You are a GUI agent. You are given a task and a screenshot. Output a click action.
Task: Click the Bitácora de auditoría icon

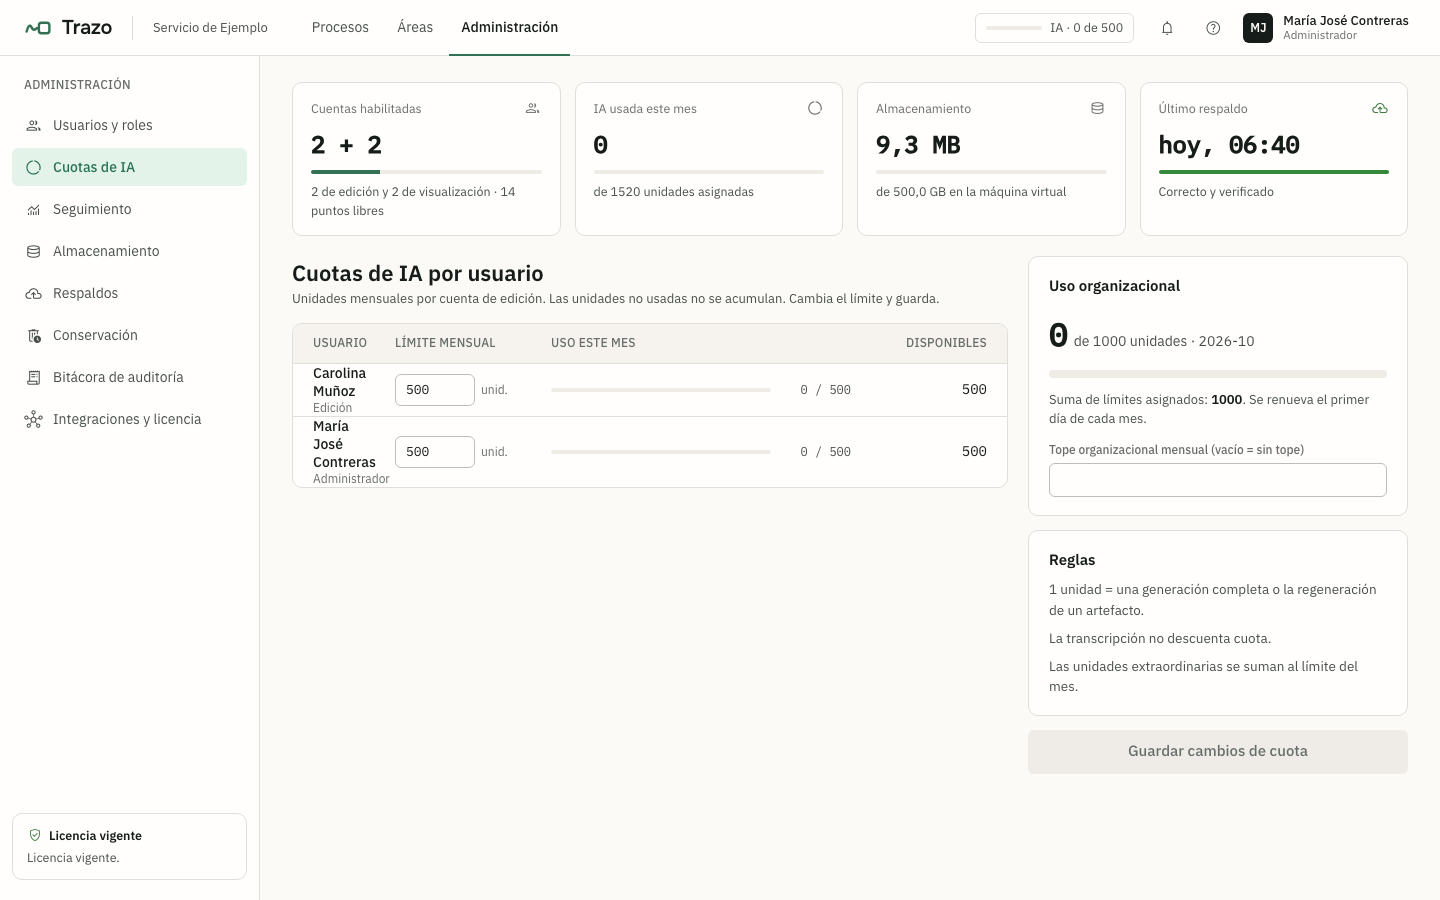coord(34,378)
